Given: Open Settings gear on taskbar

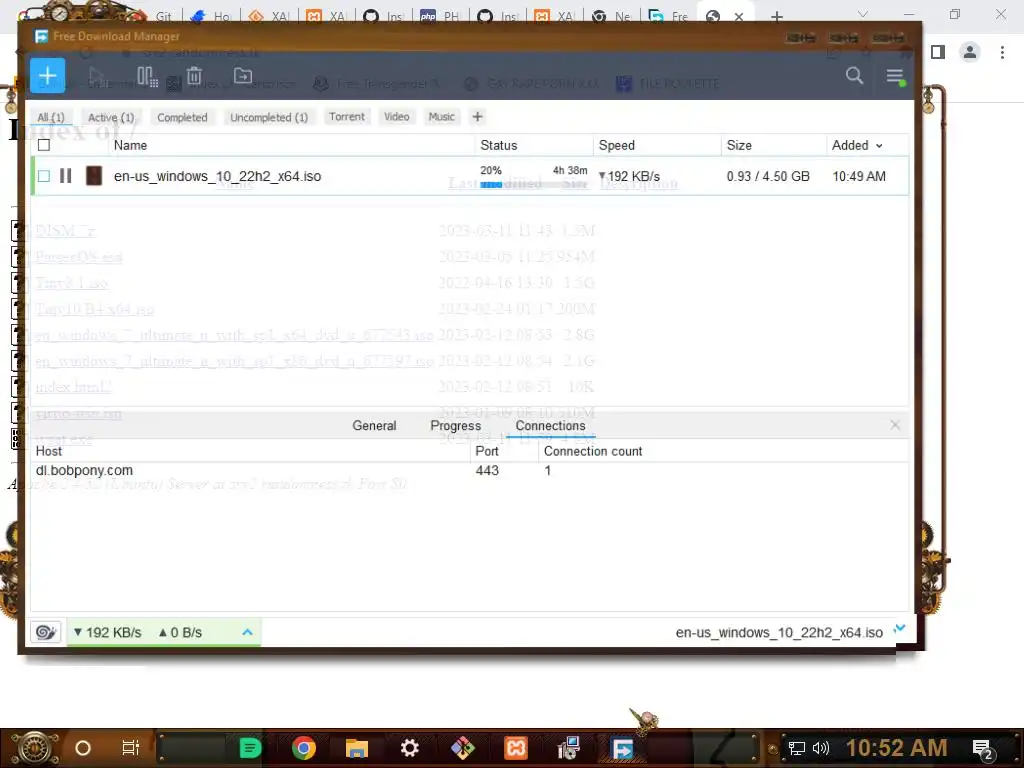Looking at the screenshot, I should point(409,748).
